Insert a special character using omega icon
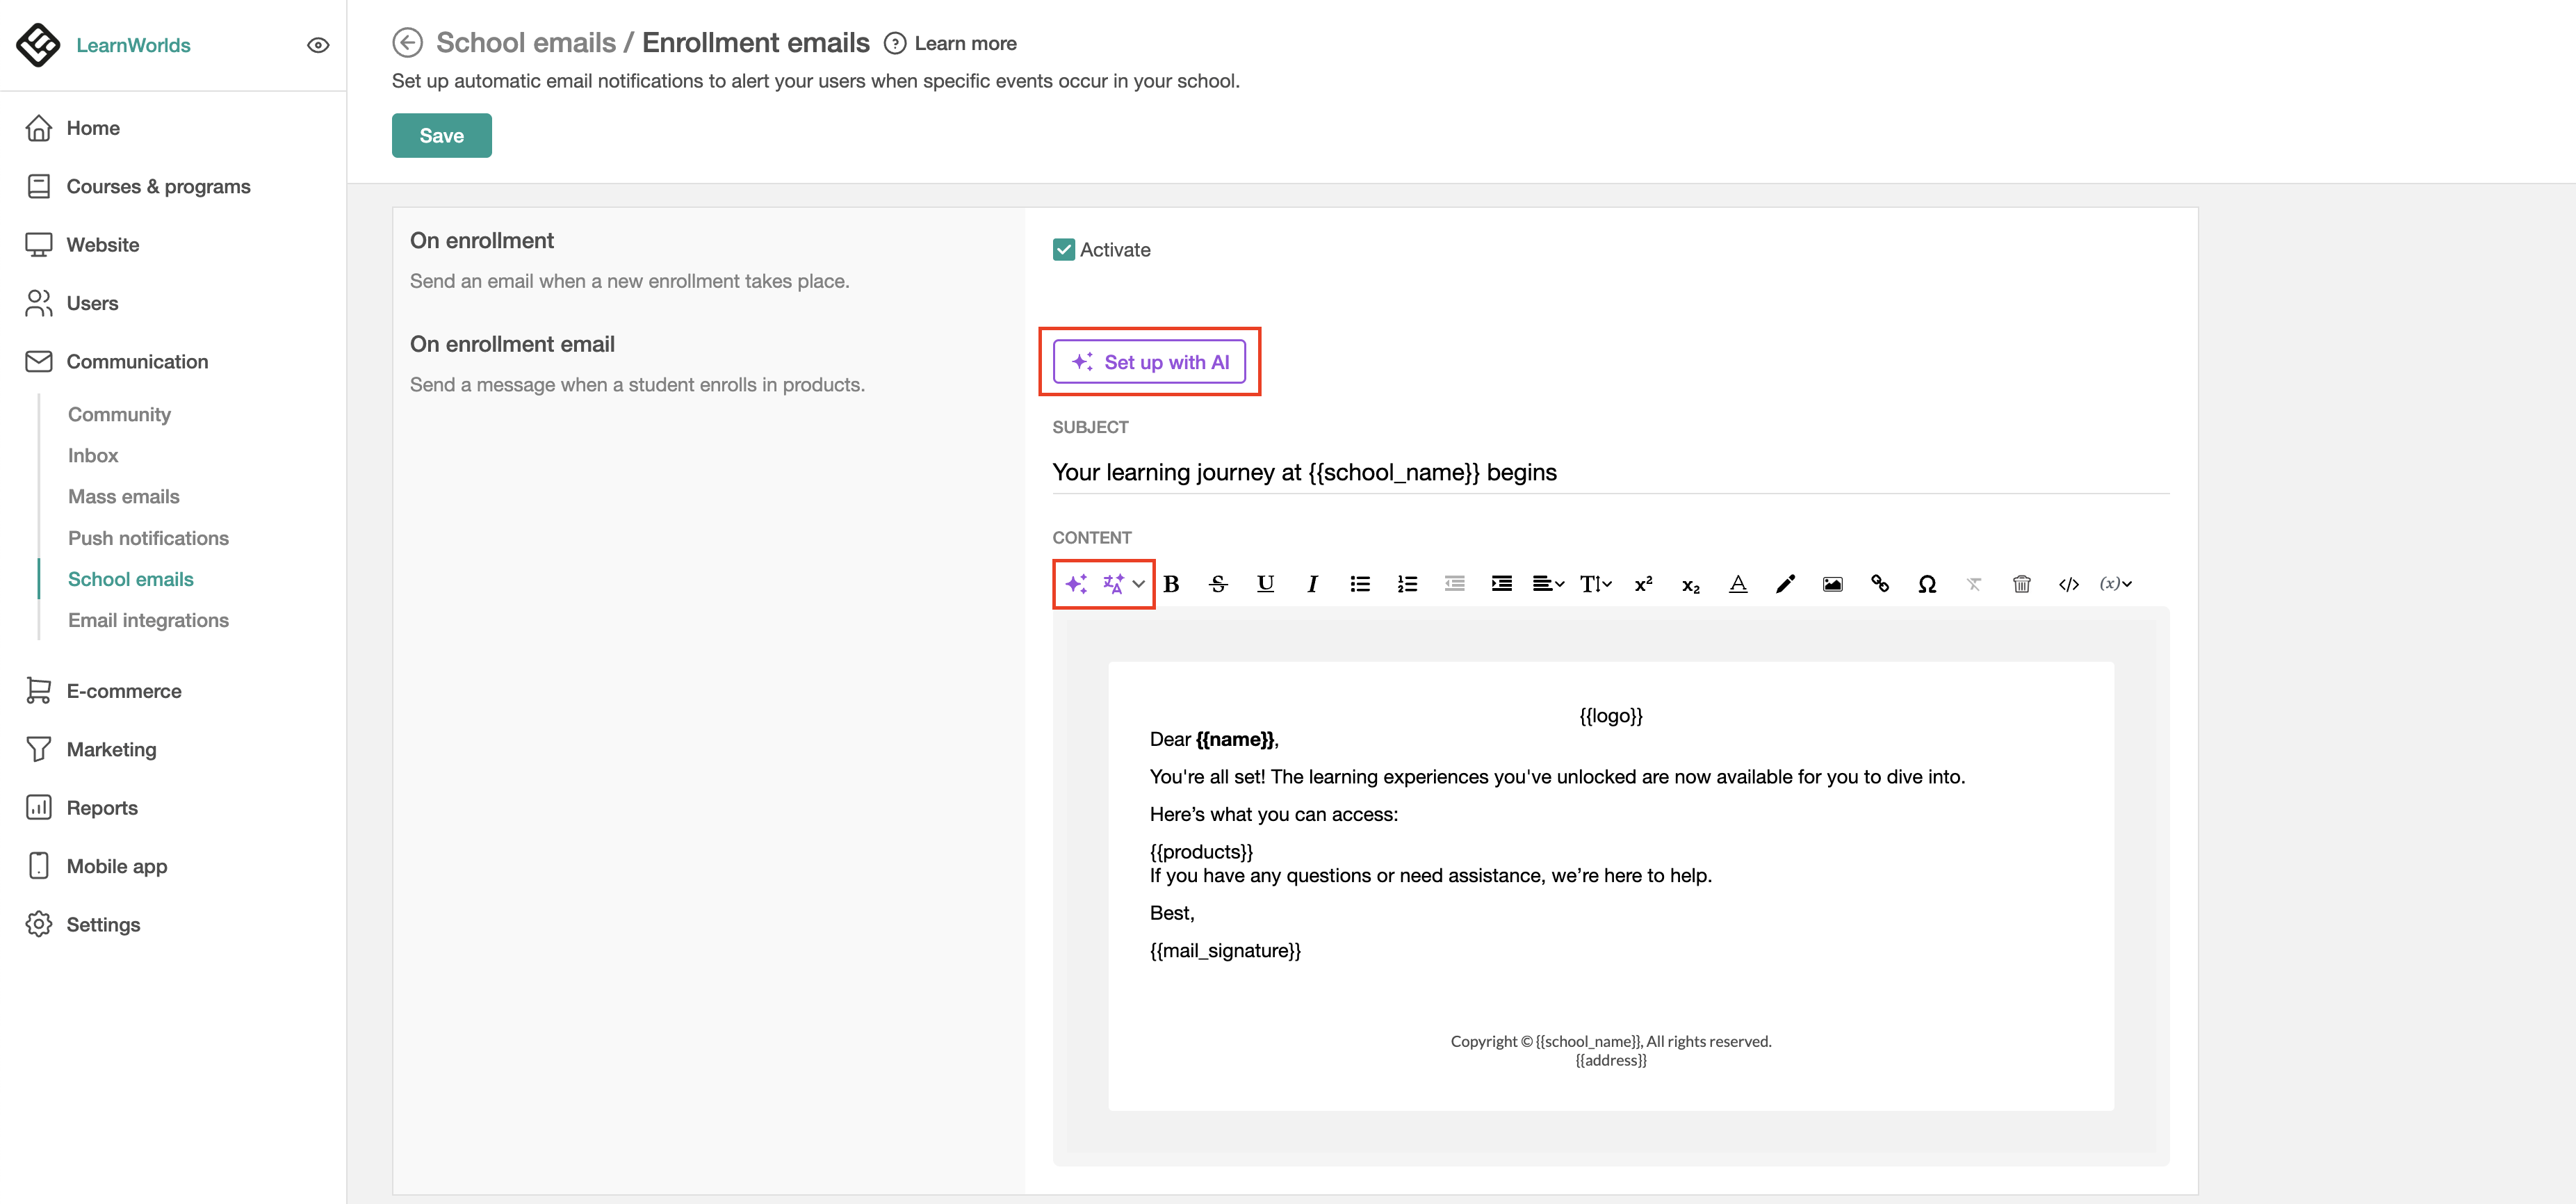The width and height of the screenshot is (2576, 1204). click(x=1927, y=584)
